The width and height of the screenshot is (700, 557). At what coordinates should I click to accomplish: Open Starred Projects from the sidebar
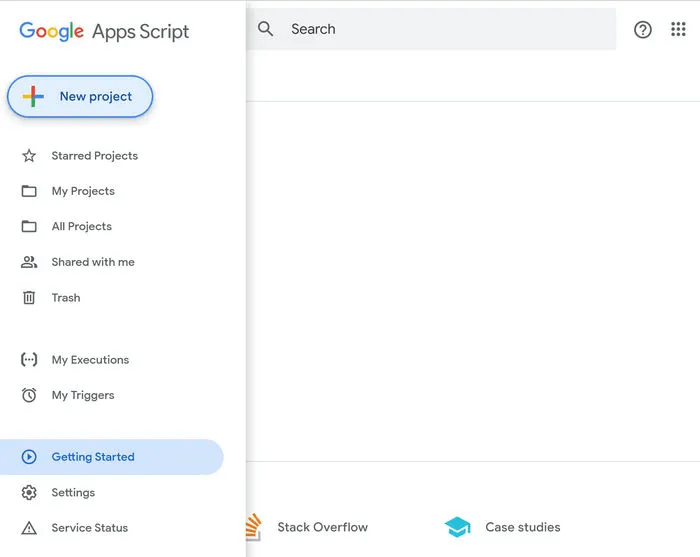(x=95, y=156)
